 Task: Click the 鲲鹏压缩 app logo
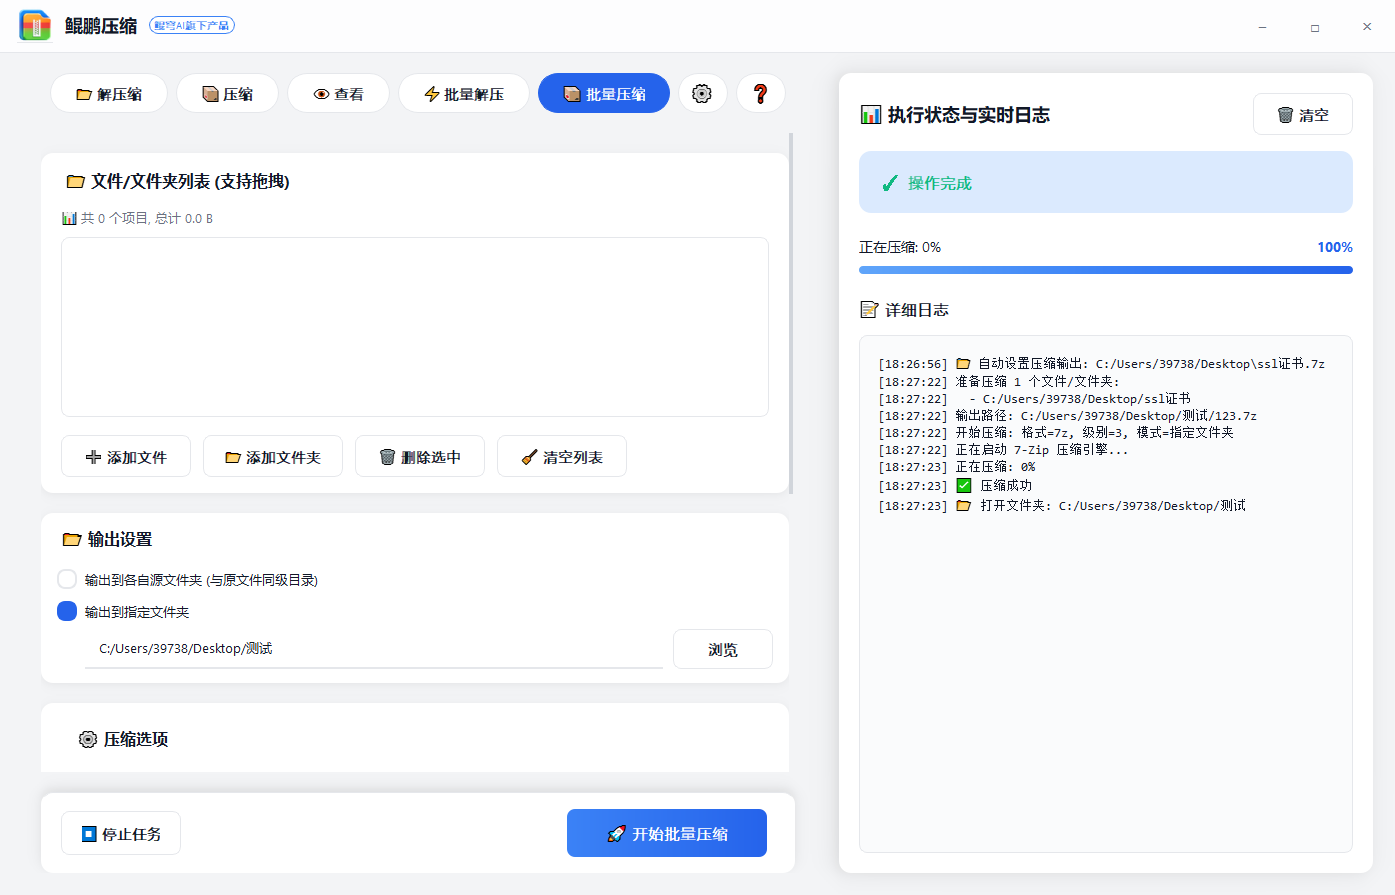click(x=34, y=25)
